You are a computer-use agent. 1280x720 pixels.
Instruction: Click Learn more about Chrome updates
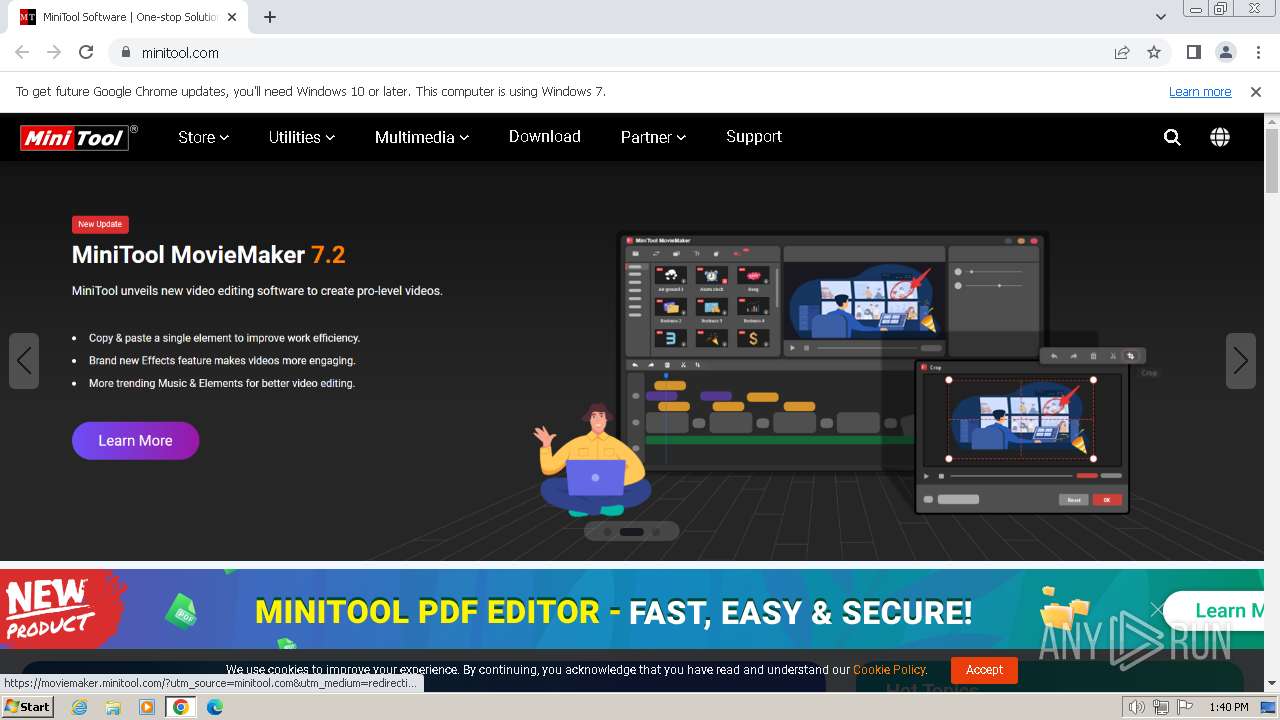(1200, 91)
